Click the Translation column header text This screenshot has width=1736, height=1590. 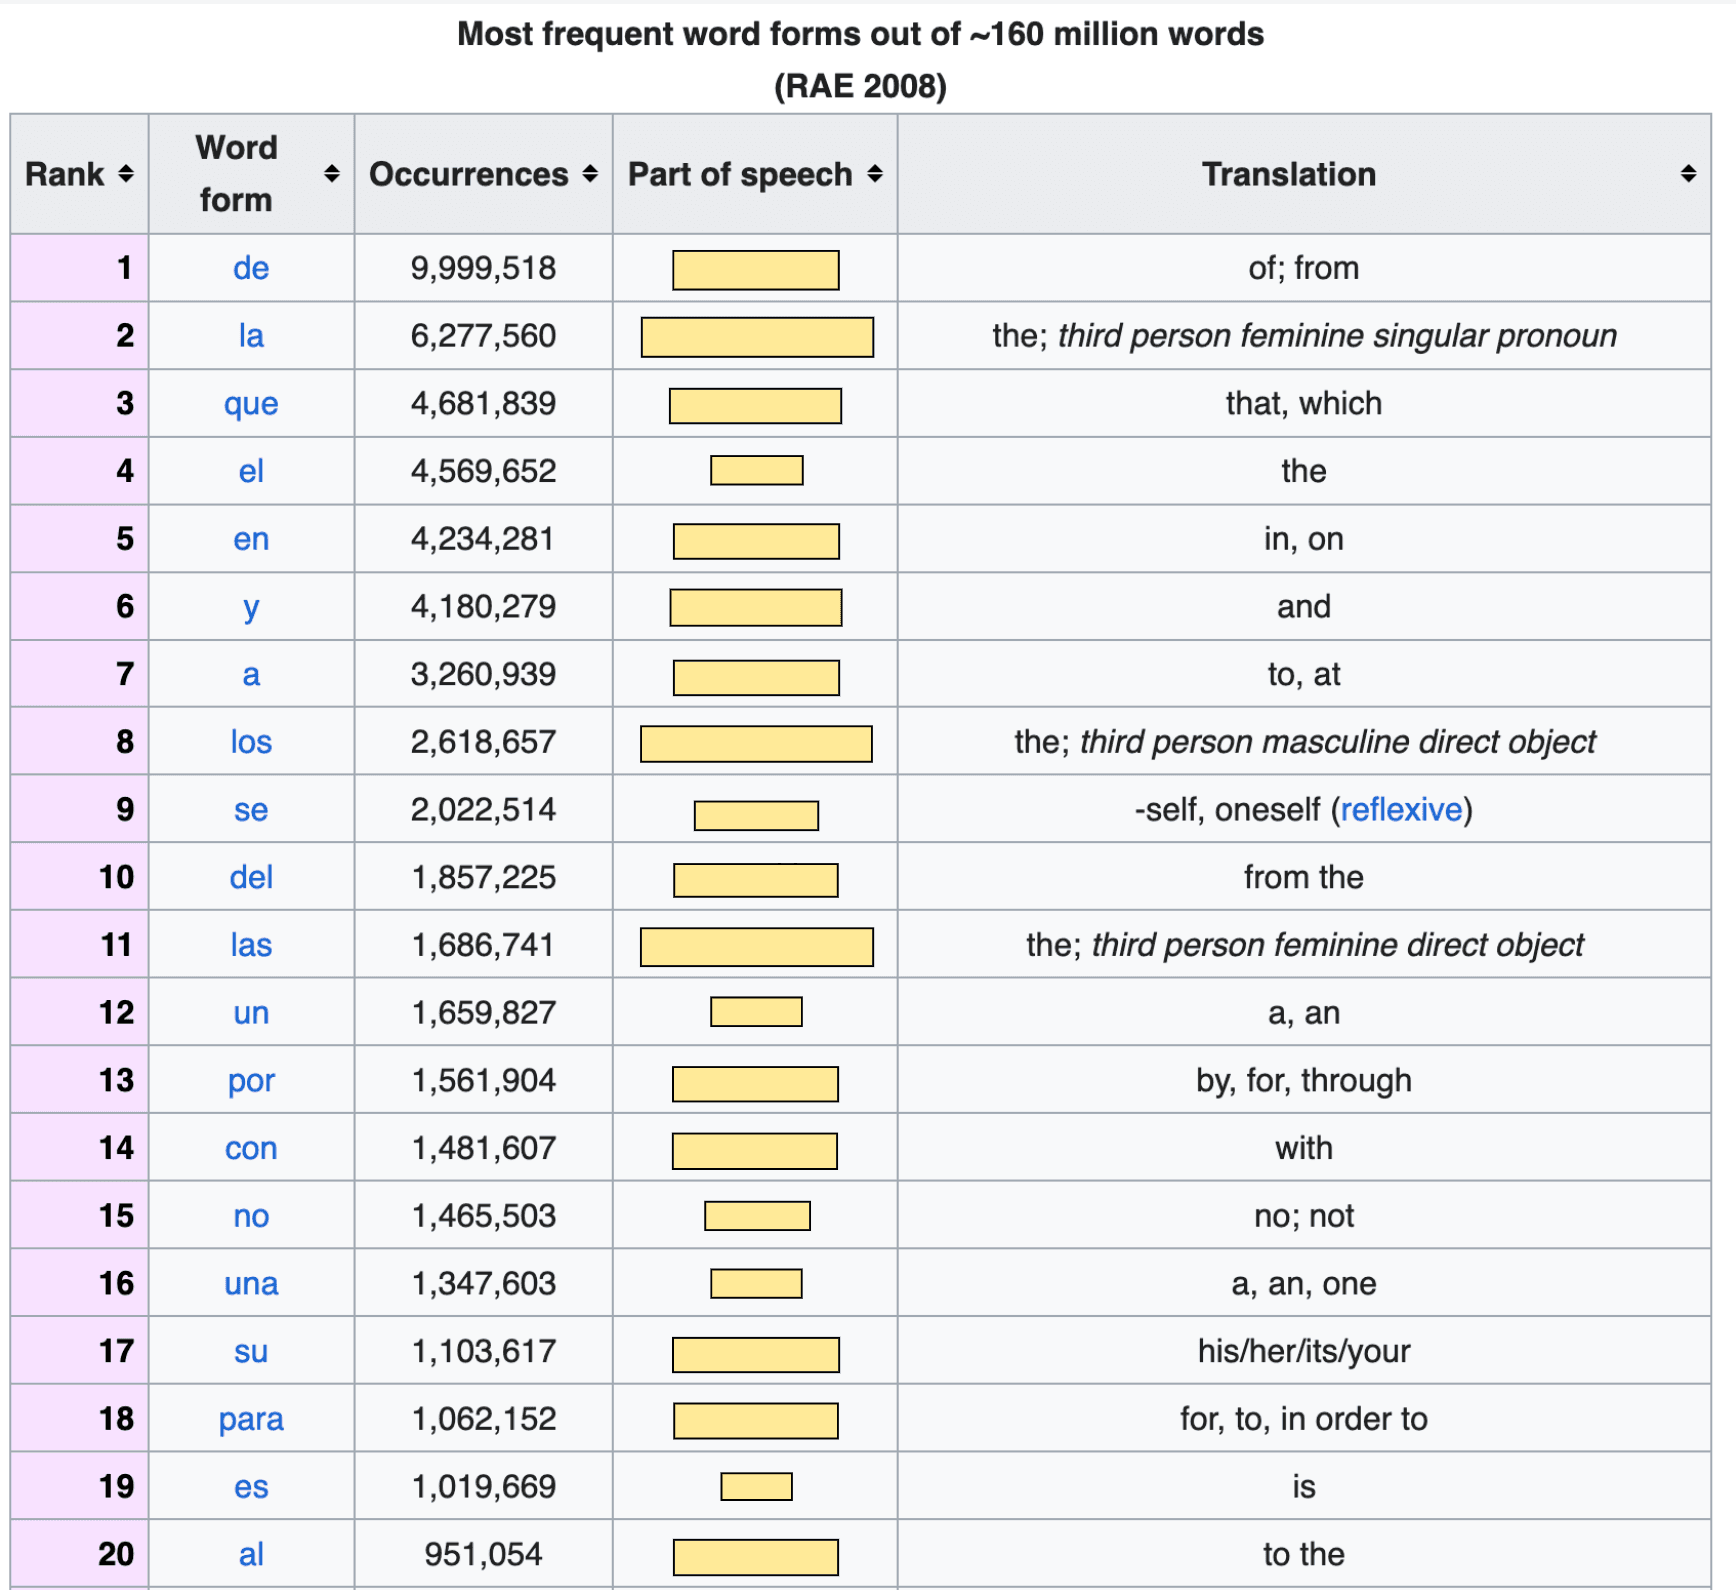[1288, 174]
